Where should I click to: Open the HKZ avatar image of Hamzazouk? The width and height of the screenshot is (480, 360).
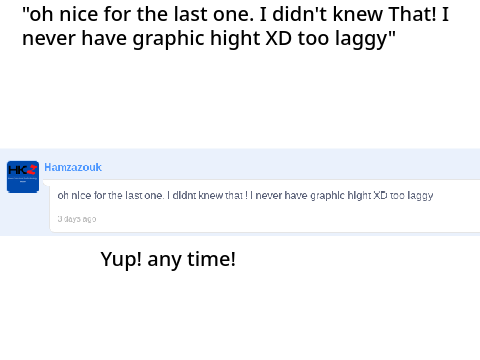(23, 177)
